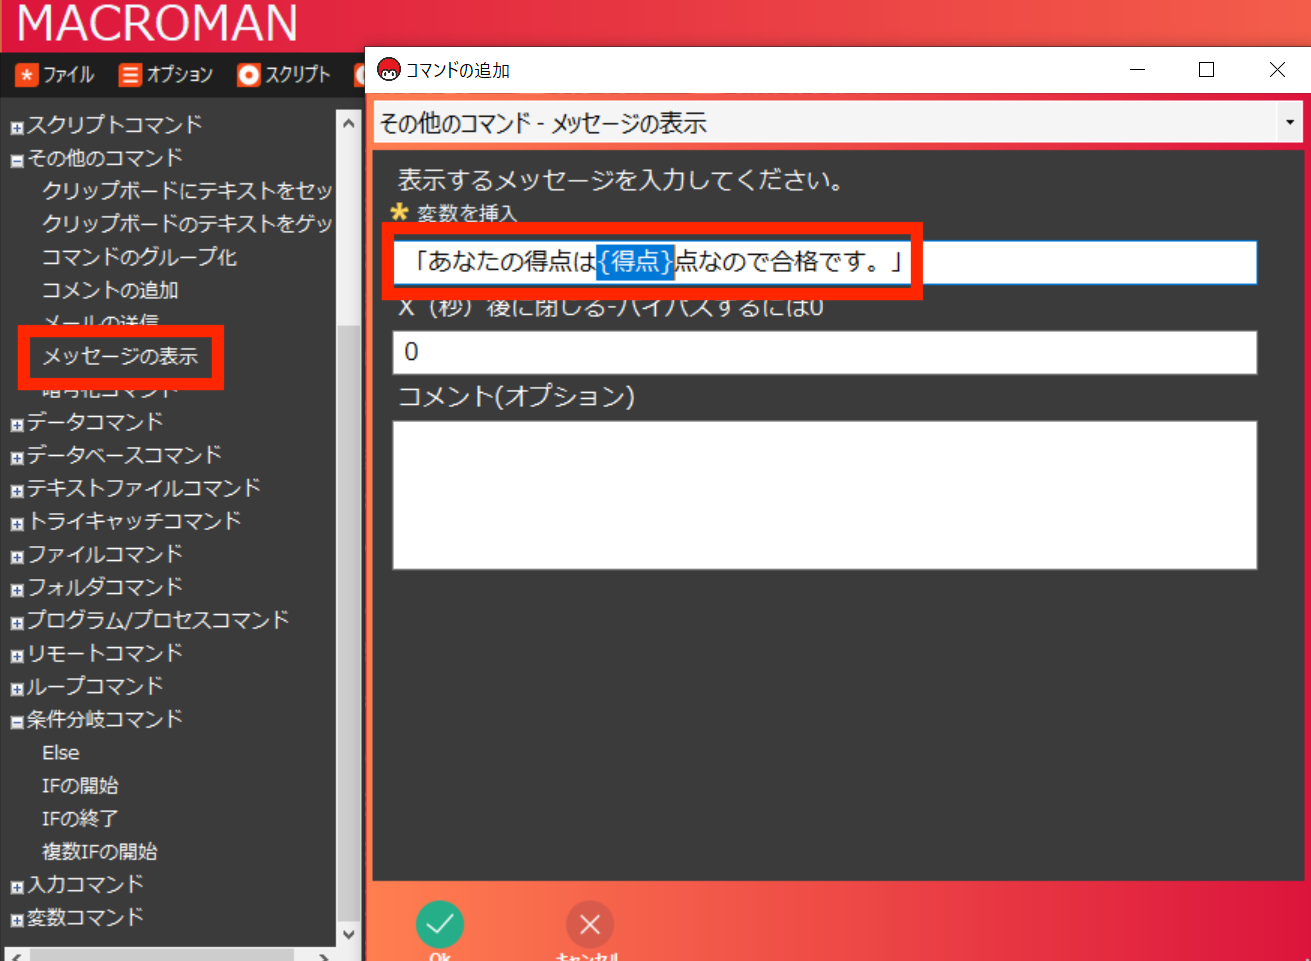Click the green OK checkmark icon
The width and height of the screenshot is (1311, 961).
(440, 924)
